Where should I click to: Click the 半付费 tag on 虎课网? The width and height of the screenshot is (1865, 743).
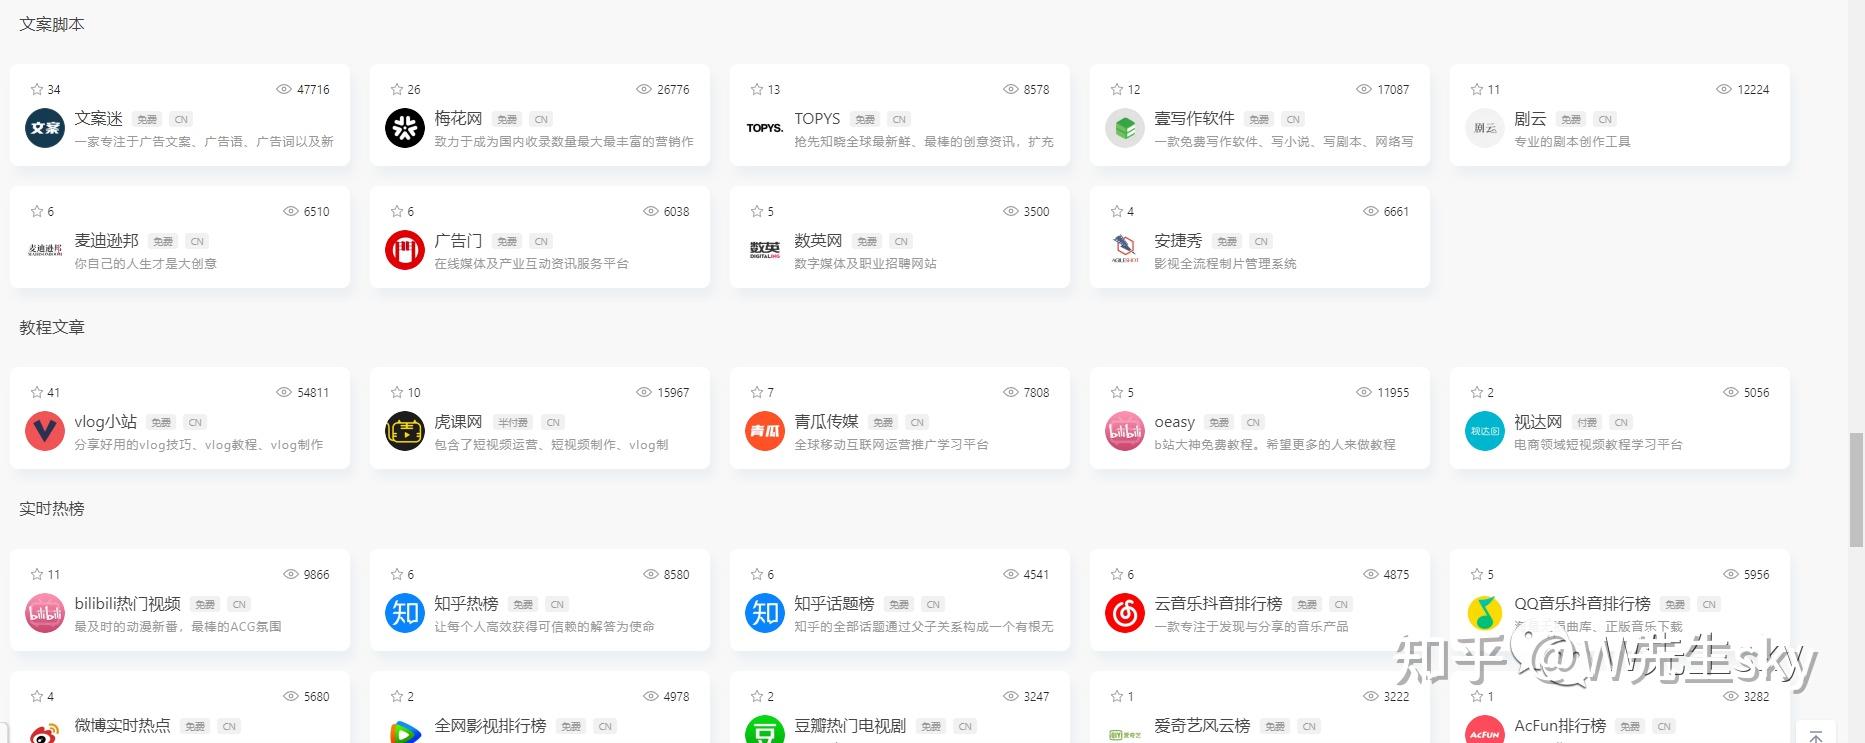[513, 422]
